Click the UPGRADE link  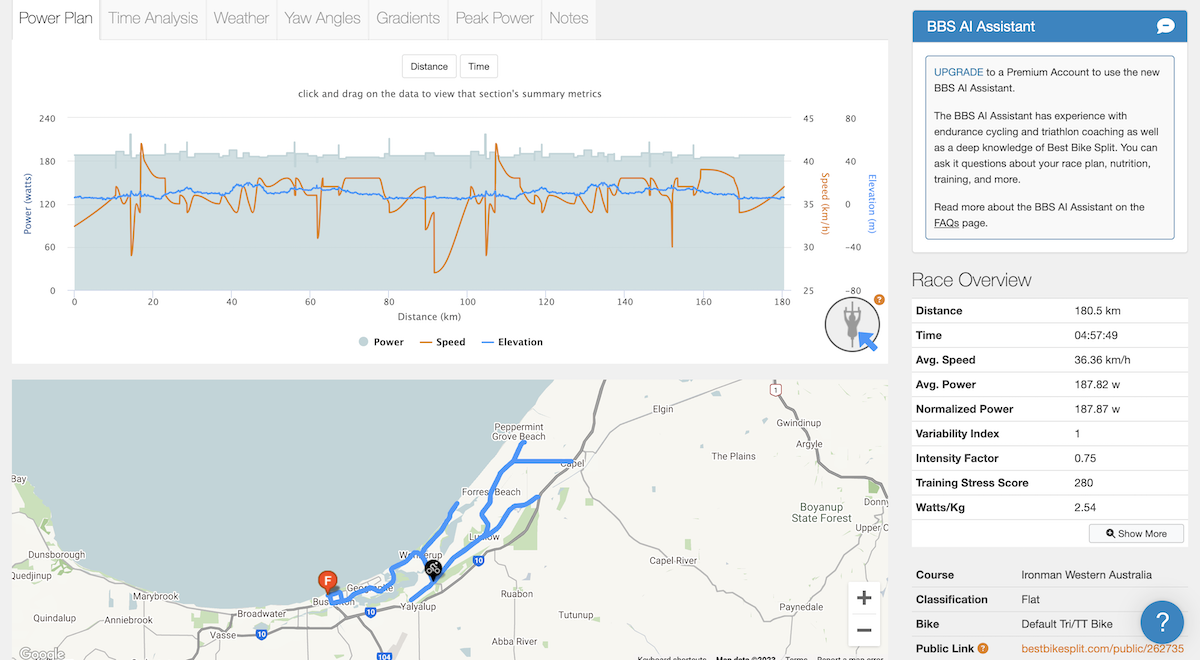pyautogui.click(x=959, y=72)
